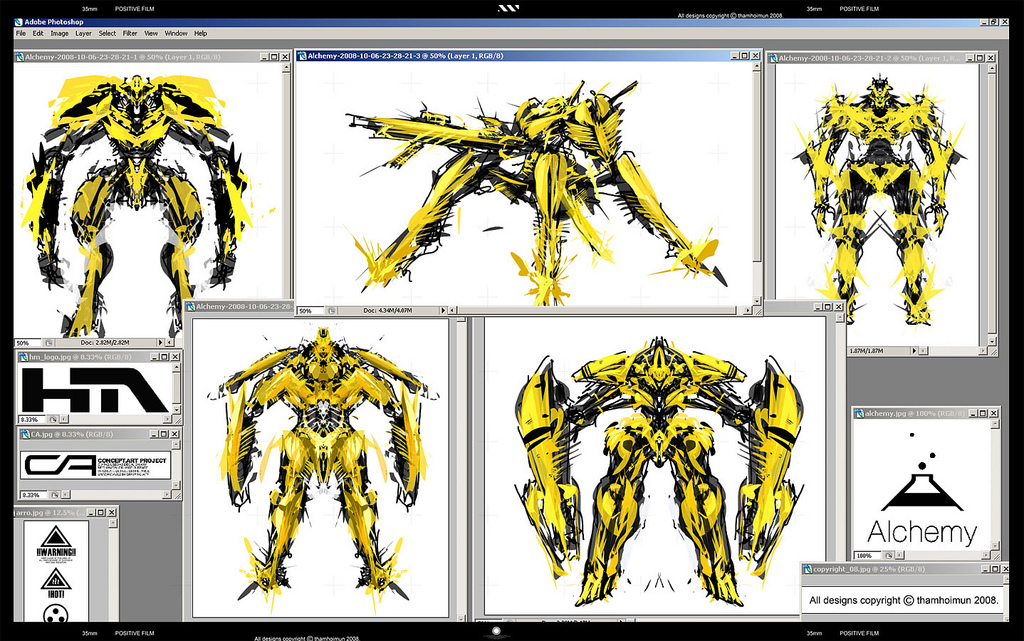The image size is (1024, 641).
Task: Activate Alchemy-2008-10-06-23-28-21-2 window by its title text
Action: pyautogui.click(x=871, y=58)
